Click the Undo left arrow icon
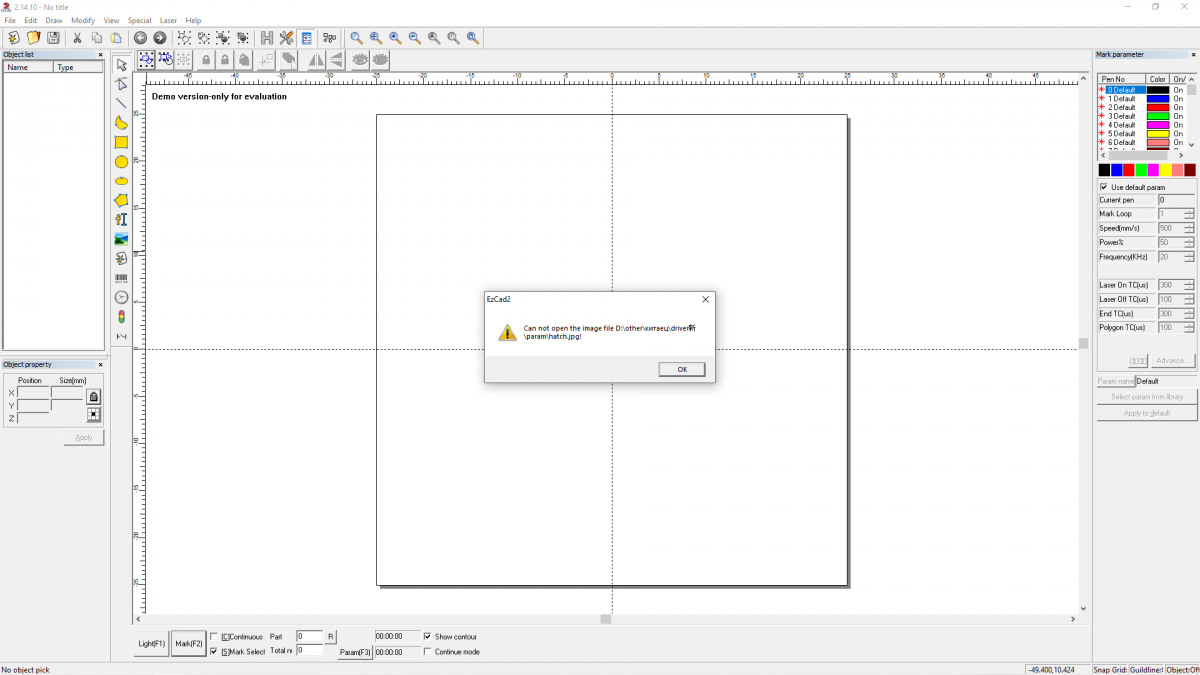The height and width of the screenshot is (675, 1200). 140,38
